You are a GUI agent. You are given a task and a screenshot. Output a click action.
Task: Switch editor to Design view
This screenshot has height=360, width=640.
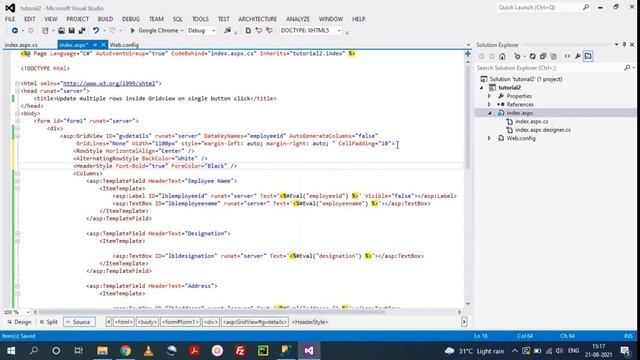19,322
